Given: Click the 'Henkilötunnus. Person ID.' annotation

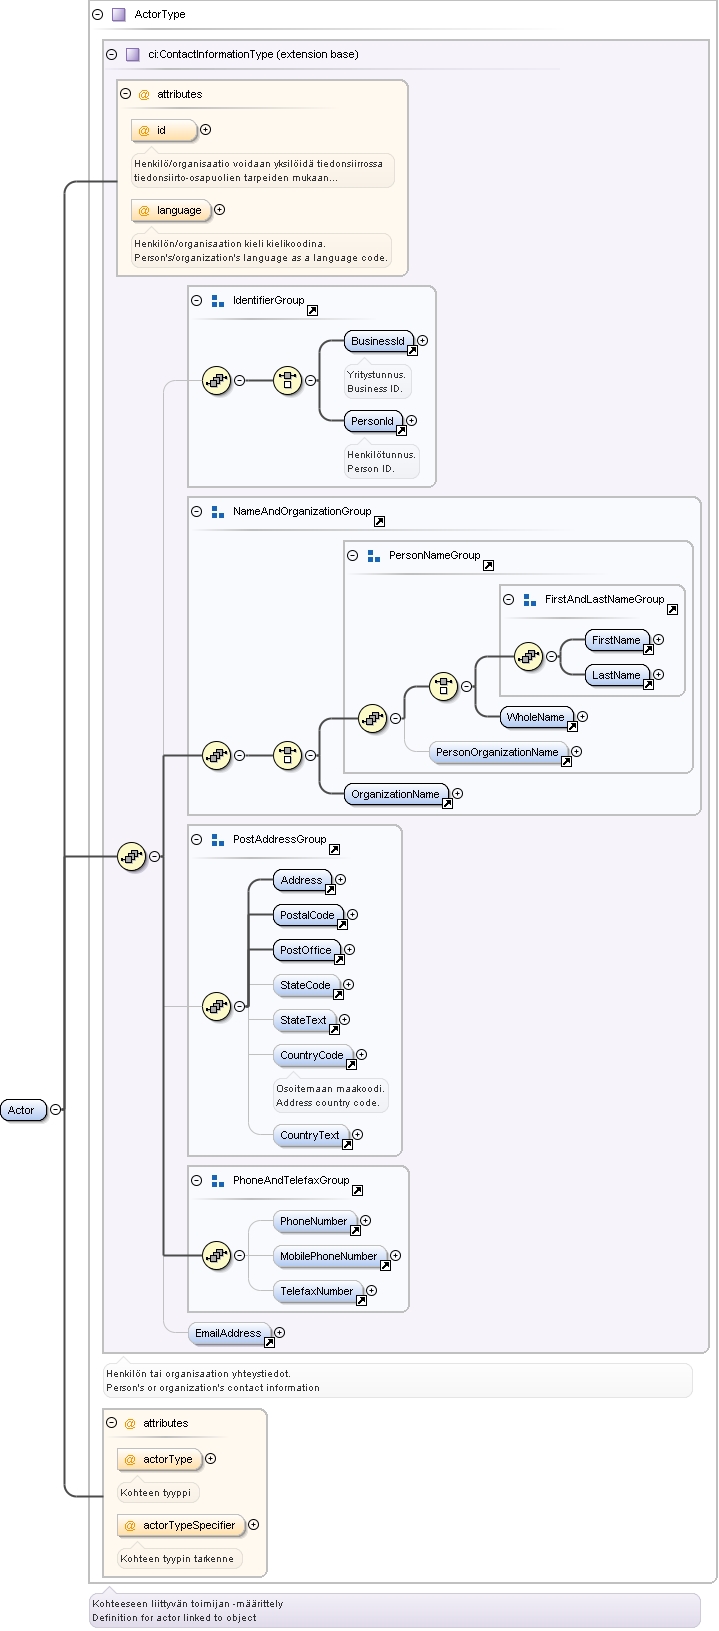Looking at the screenshot, I should point(381,461).
